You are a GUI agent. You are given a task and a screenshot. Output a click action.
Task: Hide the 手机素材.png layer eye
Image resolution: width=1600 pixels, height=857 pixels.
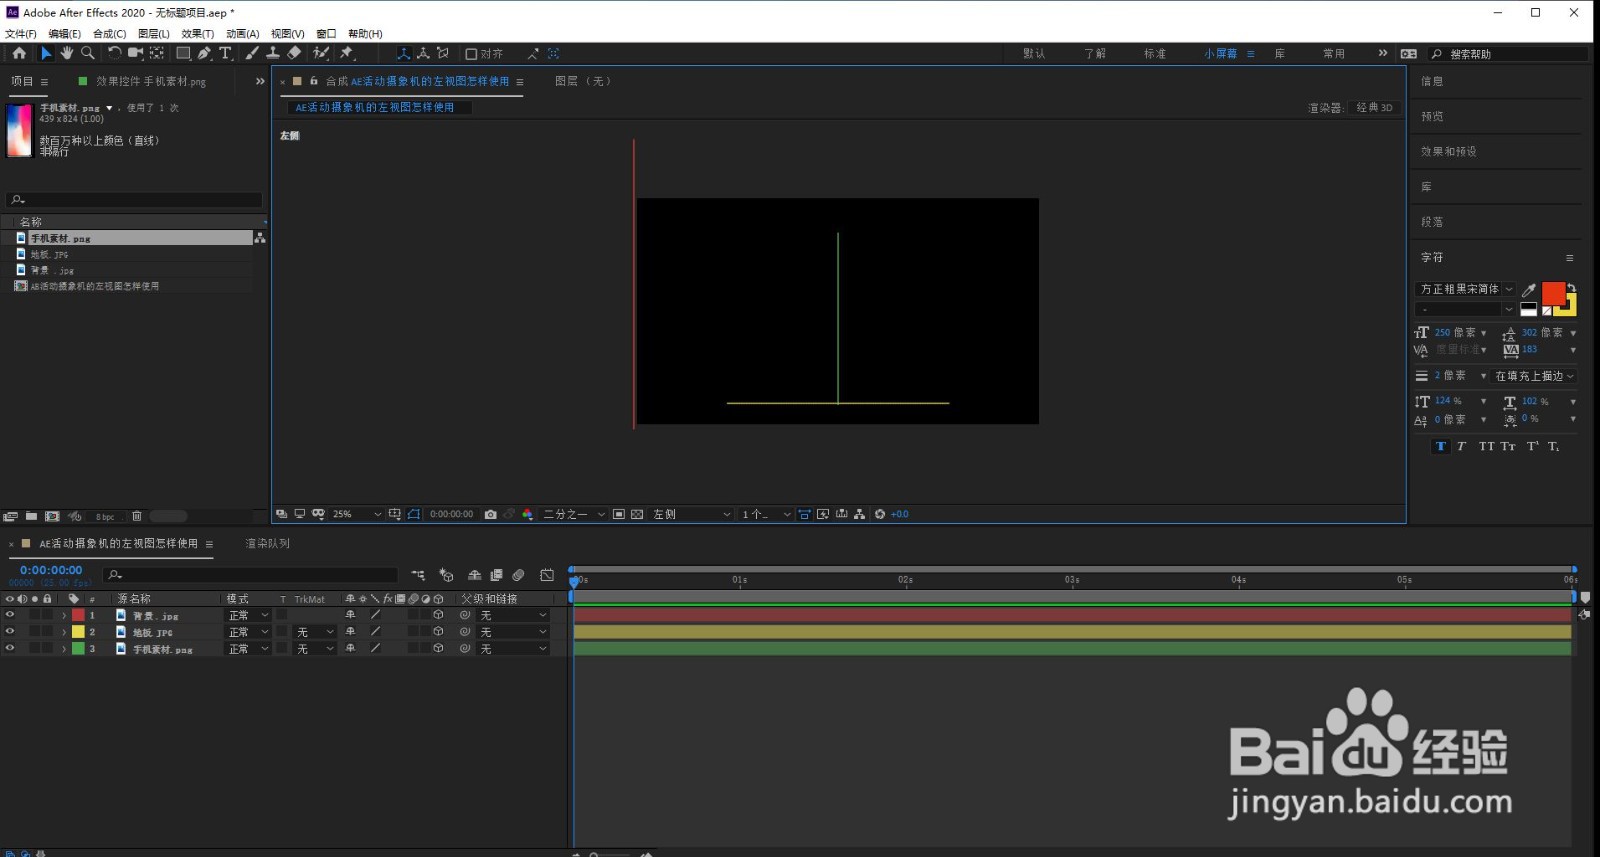tap(10, 648)
